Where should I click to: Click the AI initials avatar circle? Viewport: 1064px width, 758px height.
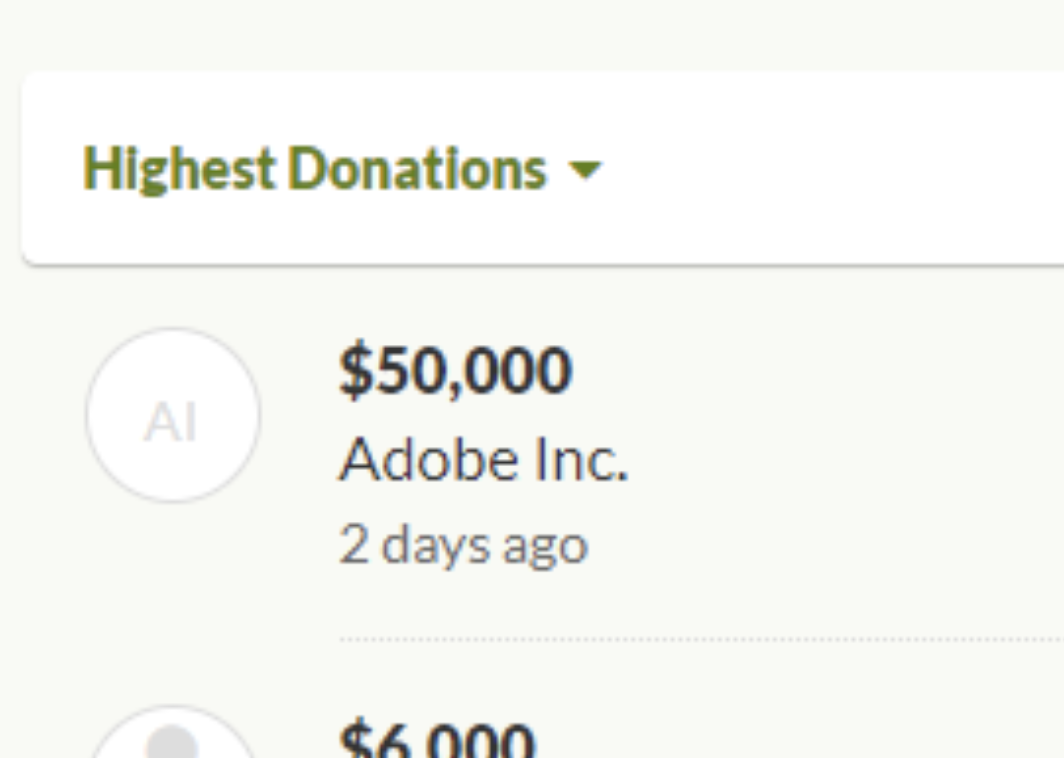coord(173,415)
